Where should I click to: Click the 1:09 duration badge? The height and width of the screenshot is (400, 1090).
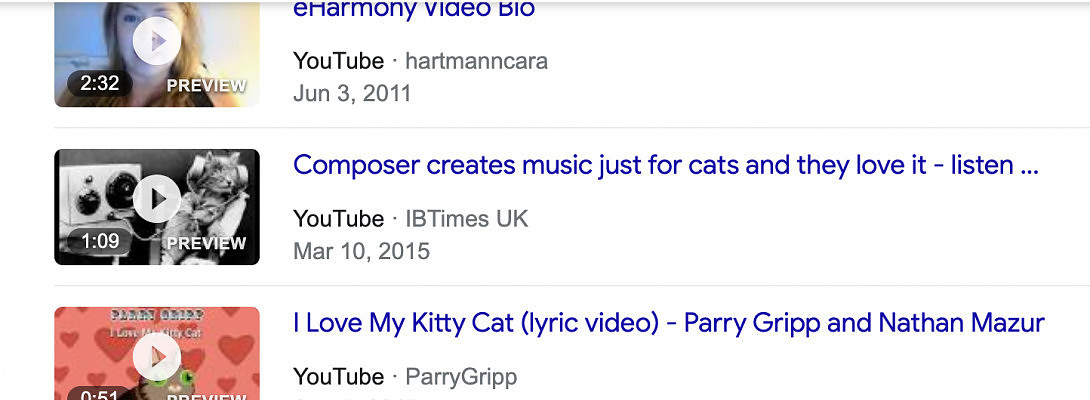click(x=100, y=241)
